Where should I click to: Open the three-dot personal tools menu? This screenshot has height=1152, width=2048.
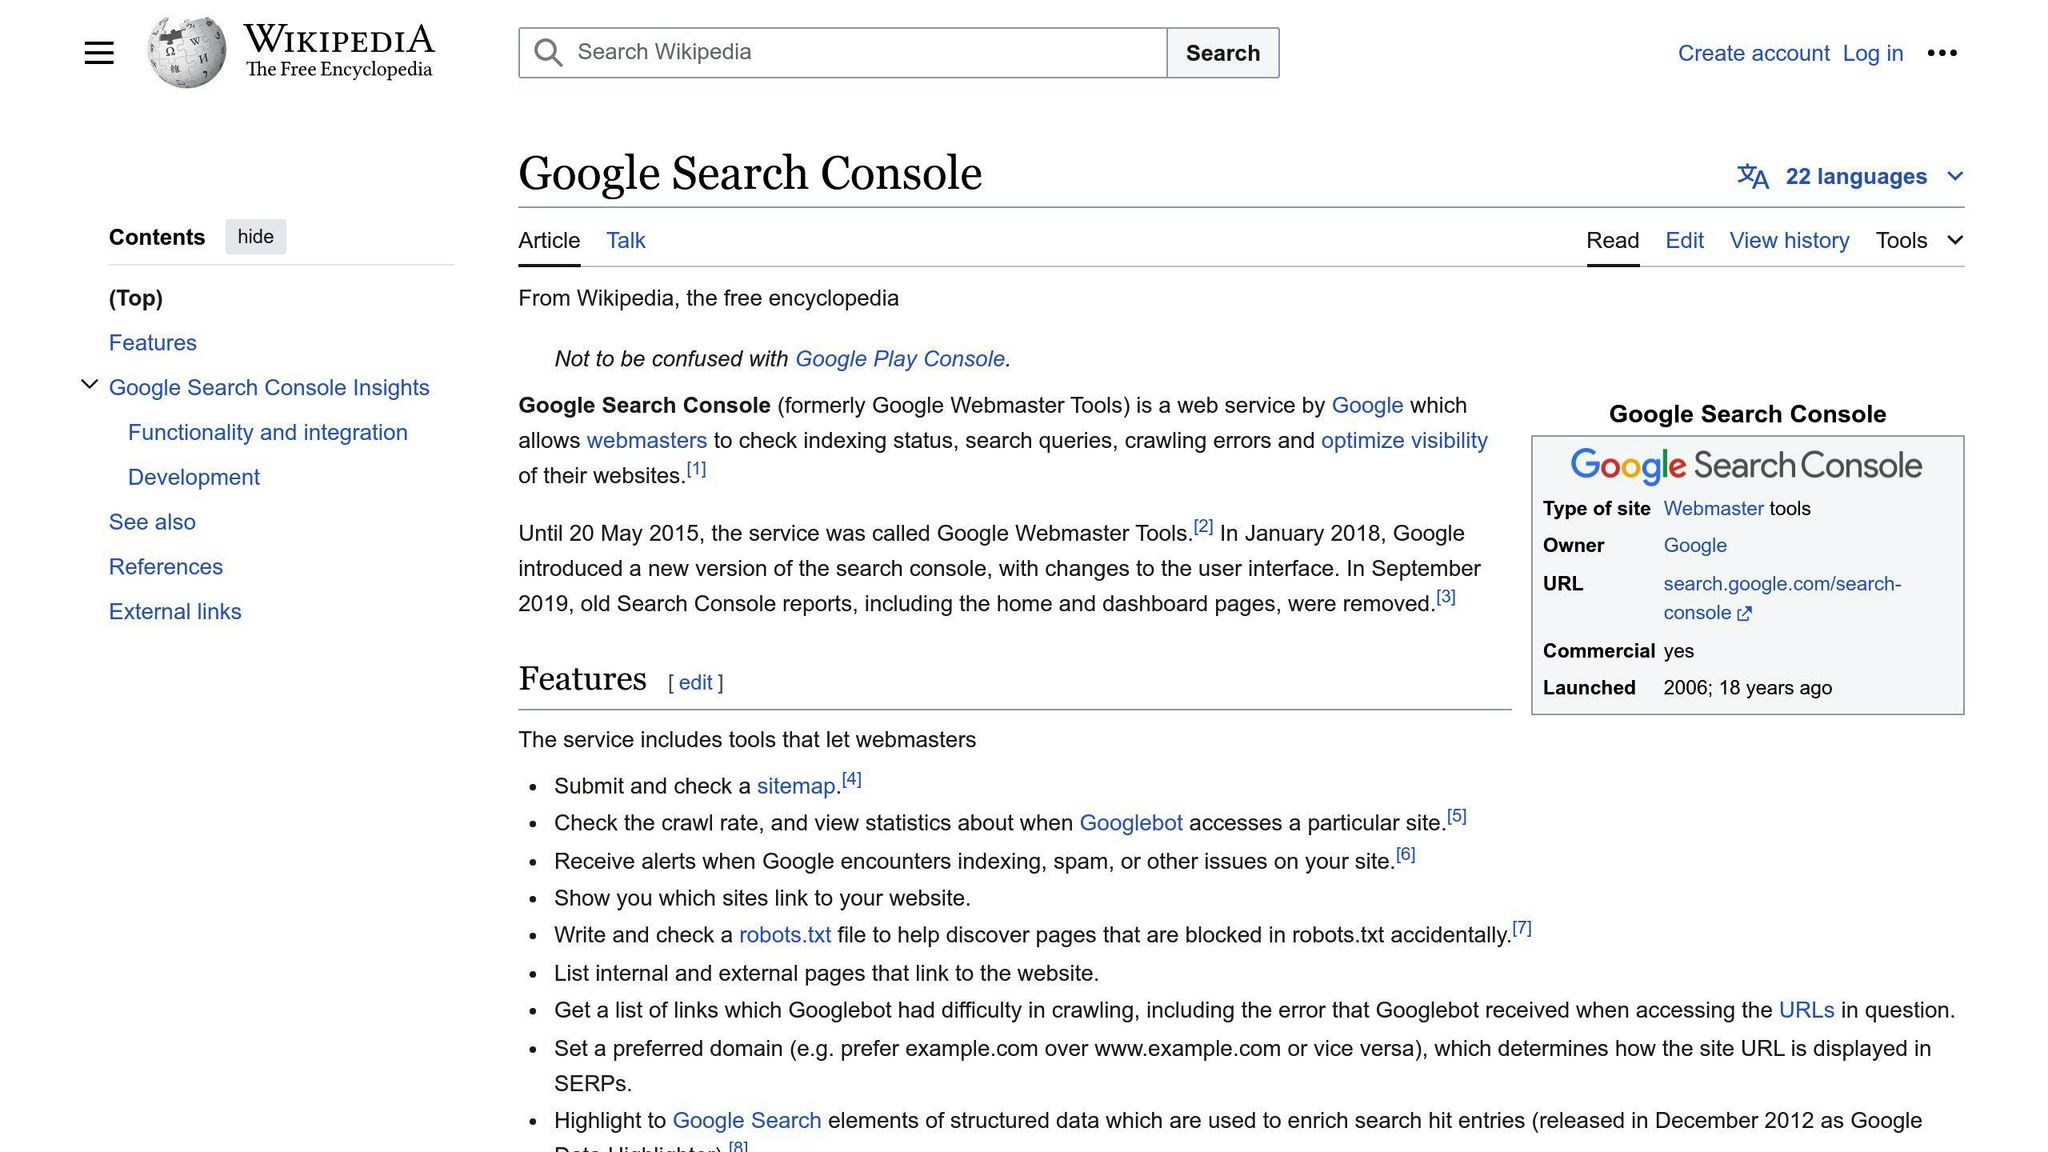[1941, 53]
